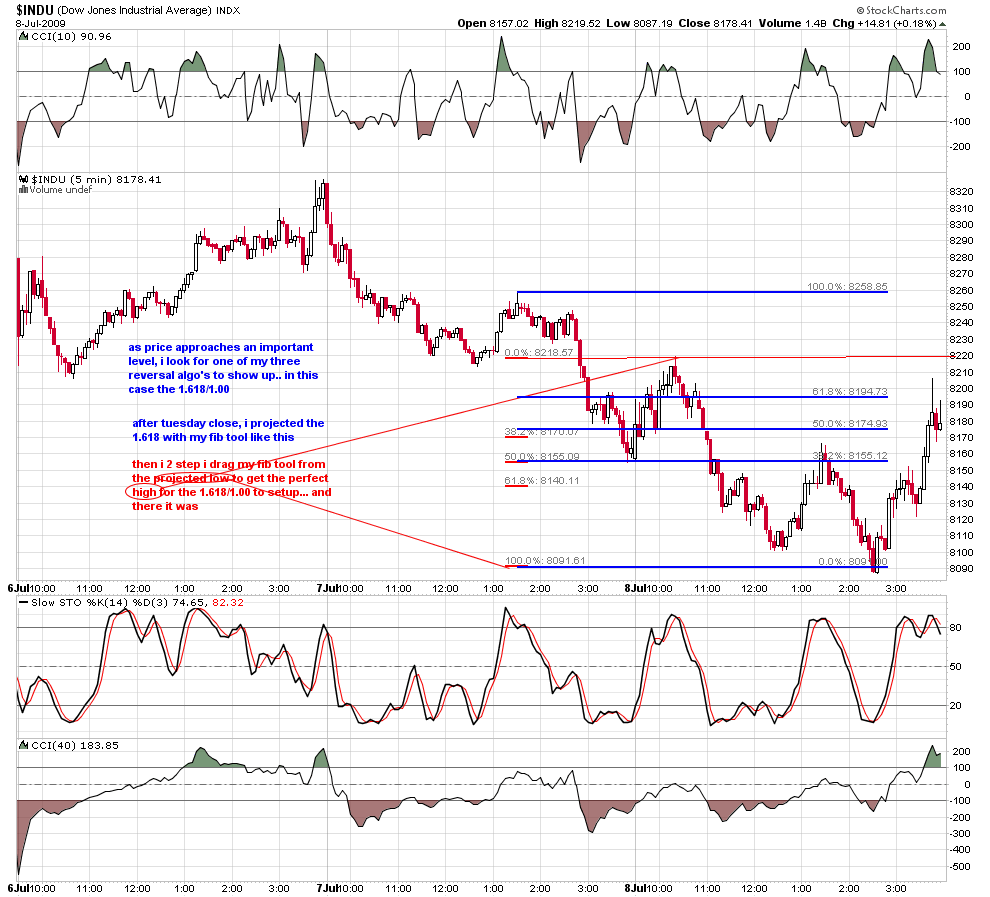Click the Volume undef bar icon
Screen dimensions: 990x897
point(23,189)
